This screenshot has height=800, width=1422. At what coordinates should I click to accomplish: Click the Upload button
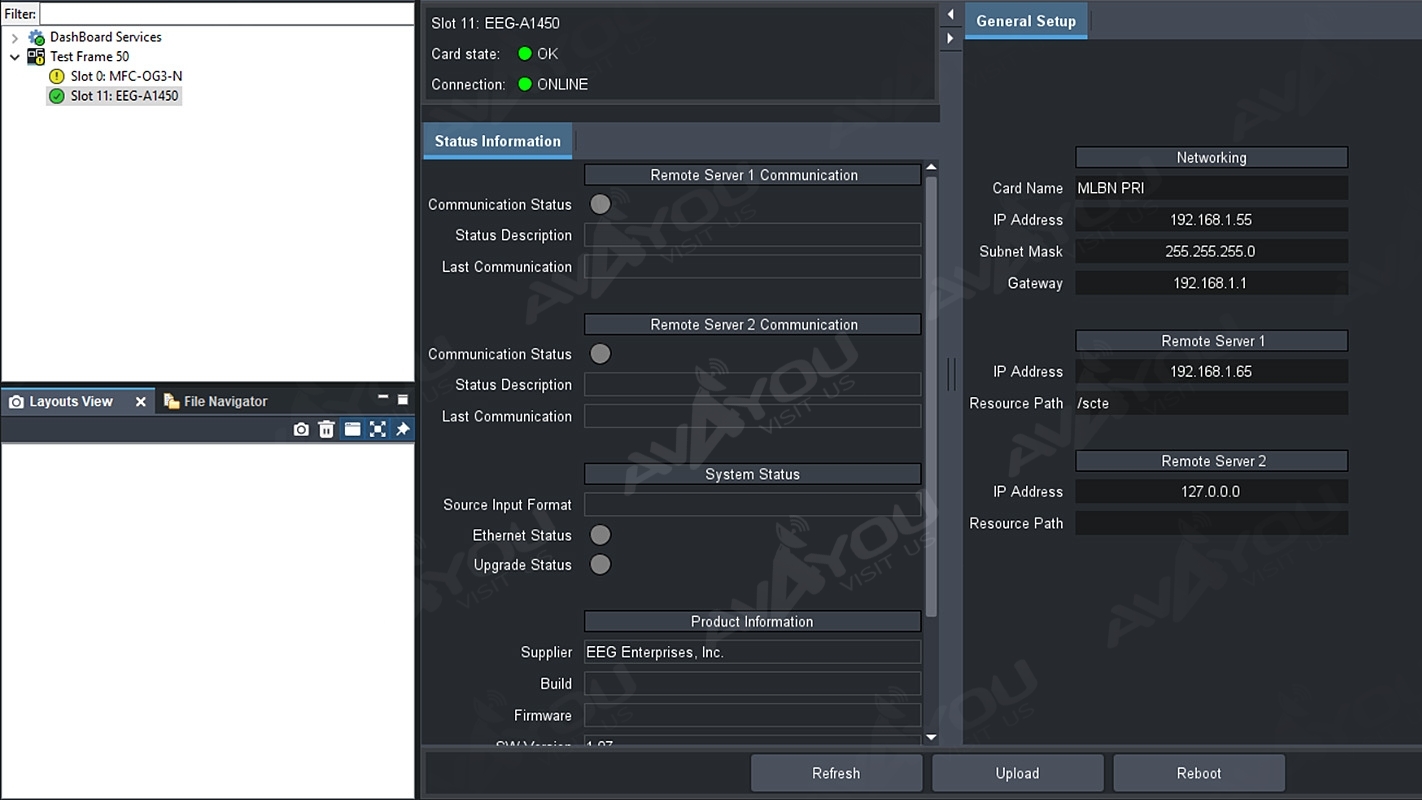[1017, 773]
